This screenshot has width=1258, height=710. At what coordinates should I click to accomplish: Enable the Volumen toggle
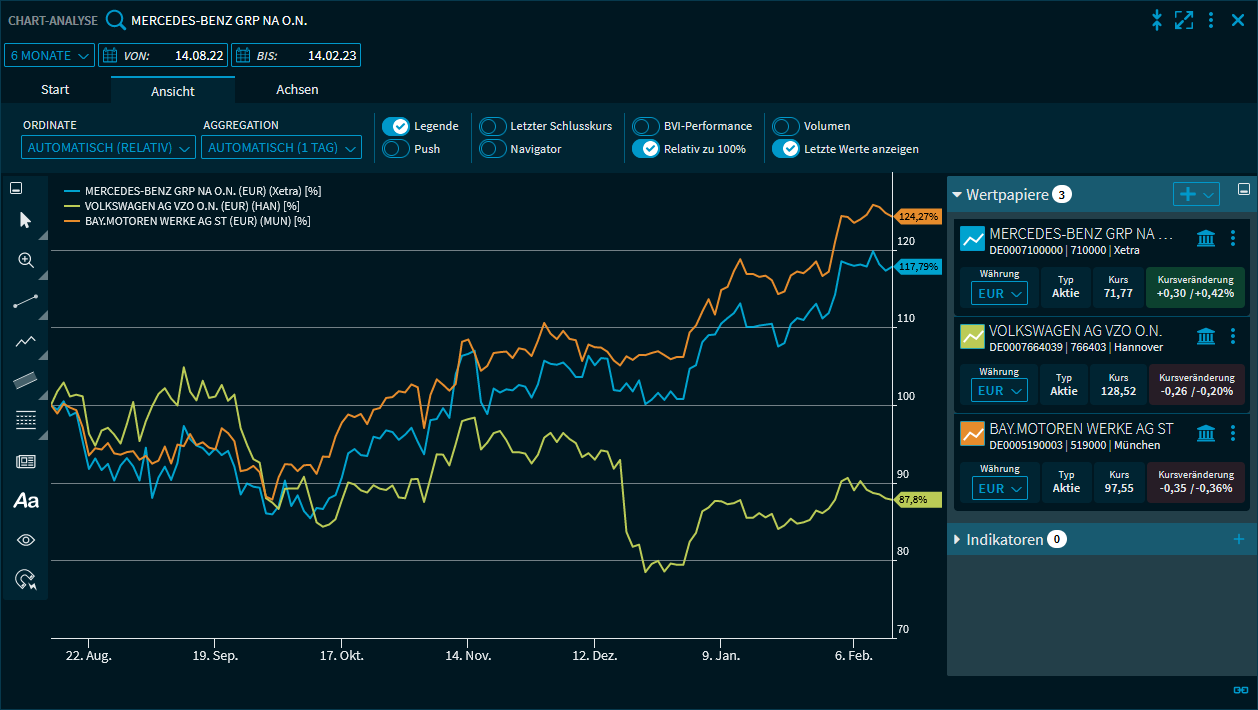click(x=786, y=126)
